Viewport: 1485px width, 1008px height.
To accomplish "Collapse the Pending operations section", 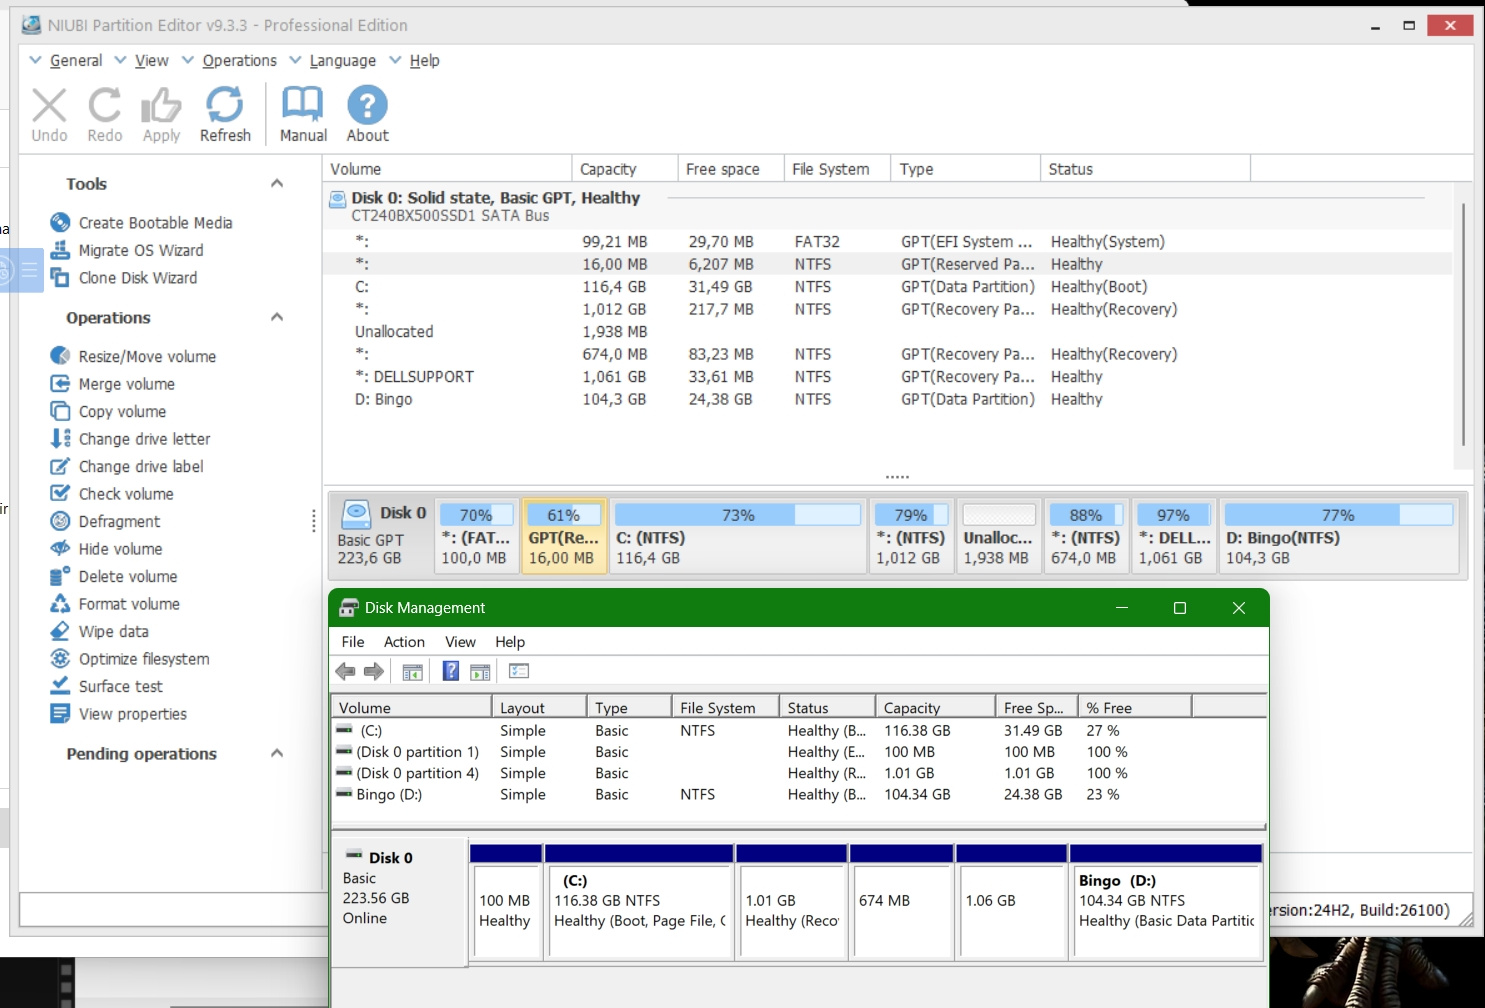I will (277, 754).
